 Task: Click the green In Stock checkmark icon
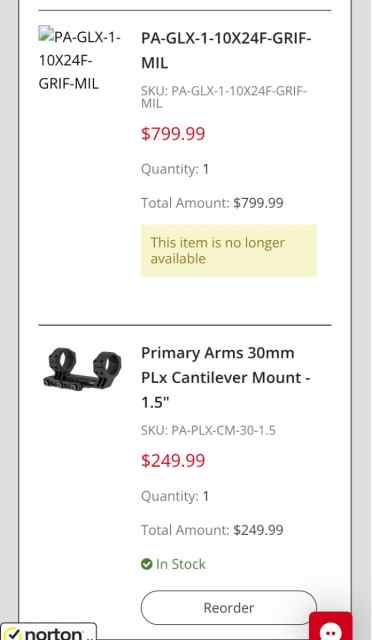(147, 564)
